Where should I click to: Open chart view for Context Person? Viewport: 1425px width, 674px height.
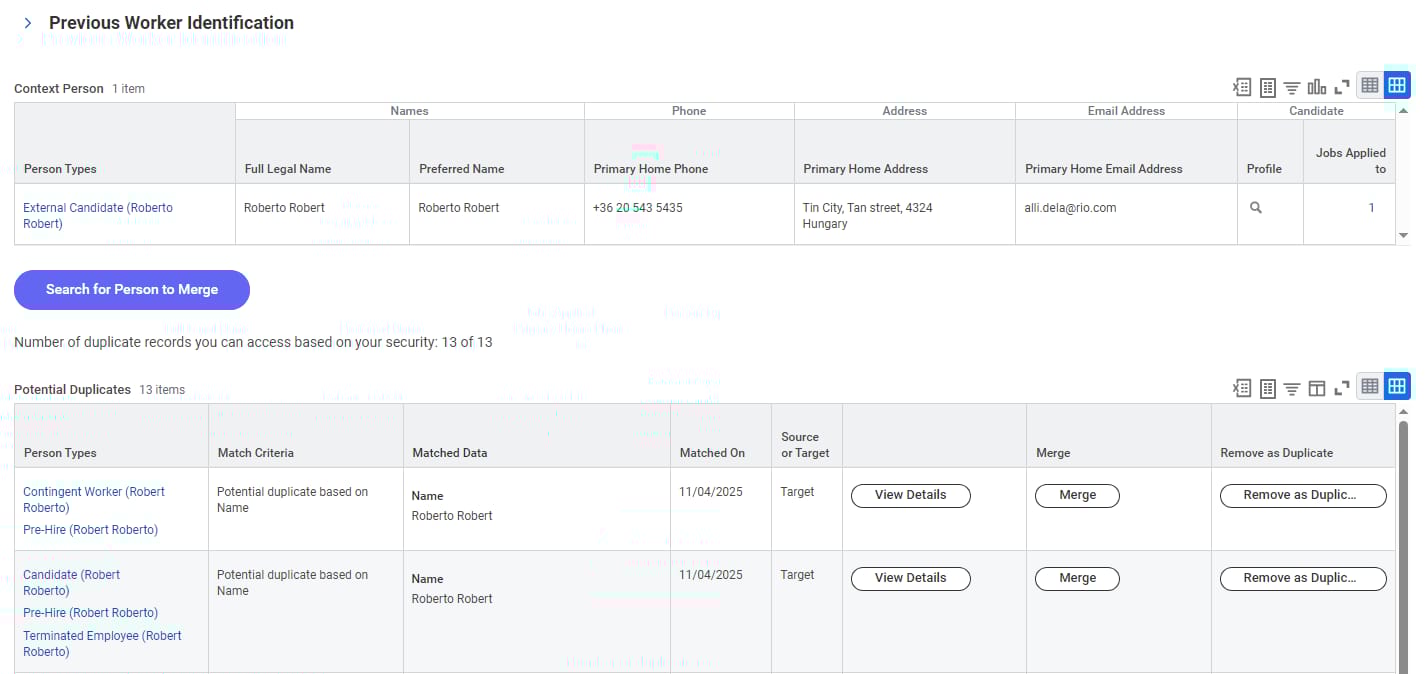tap(1317, 87)
